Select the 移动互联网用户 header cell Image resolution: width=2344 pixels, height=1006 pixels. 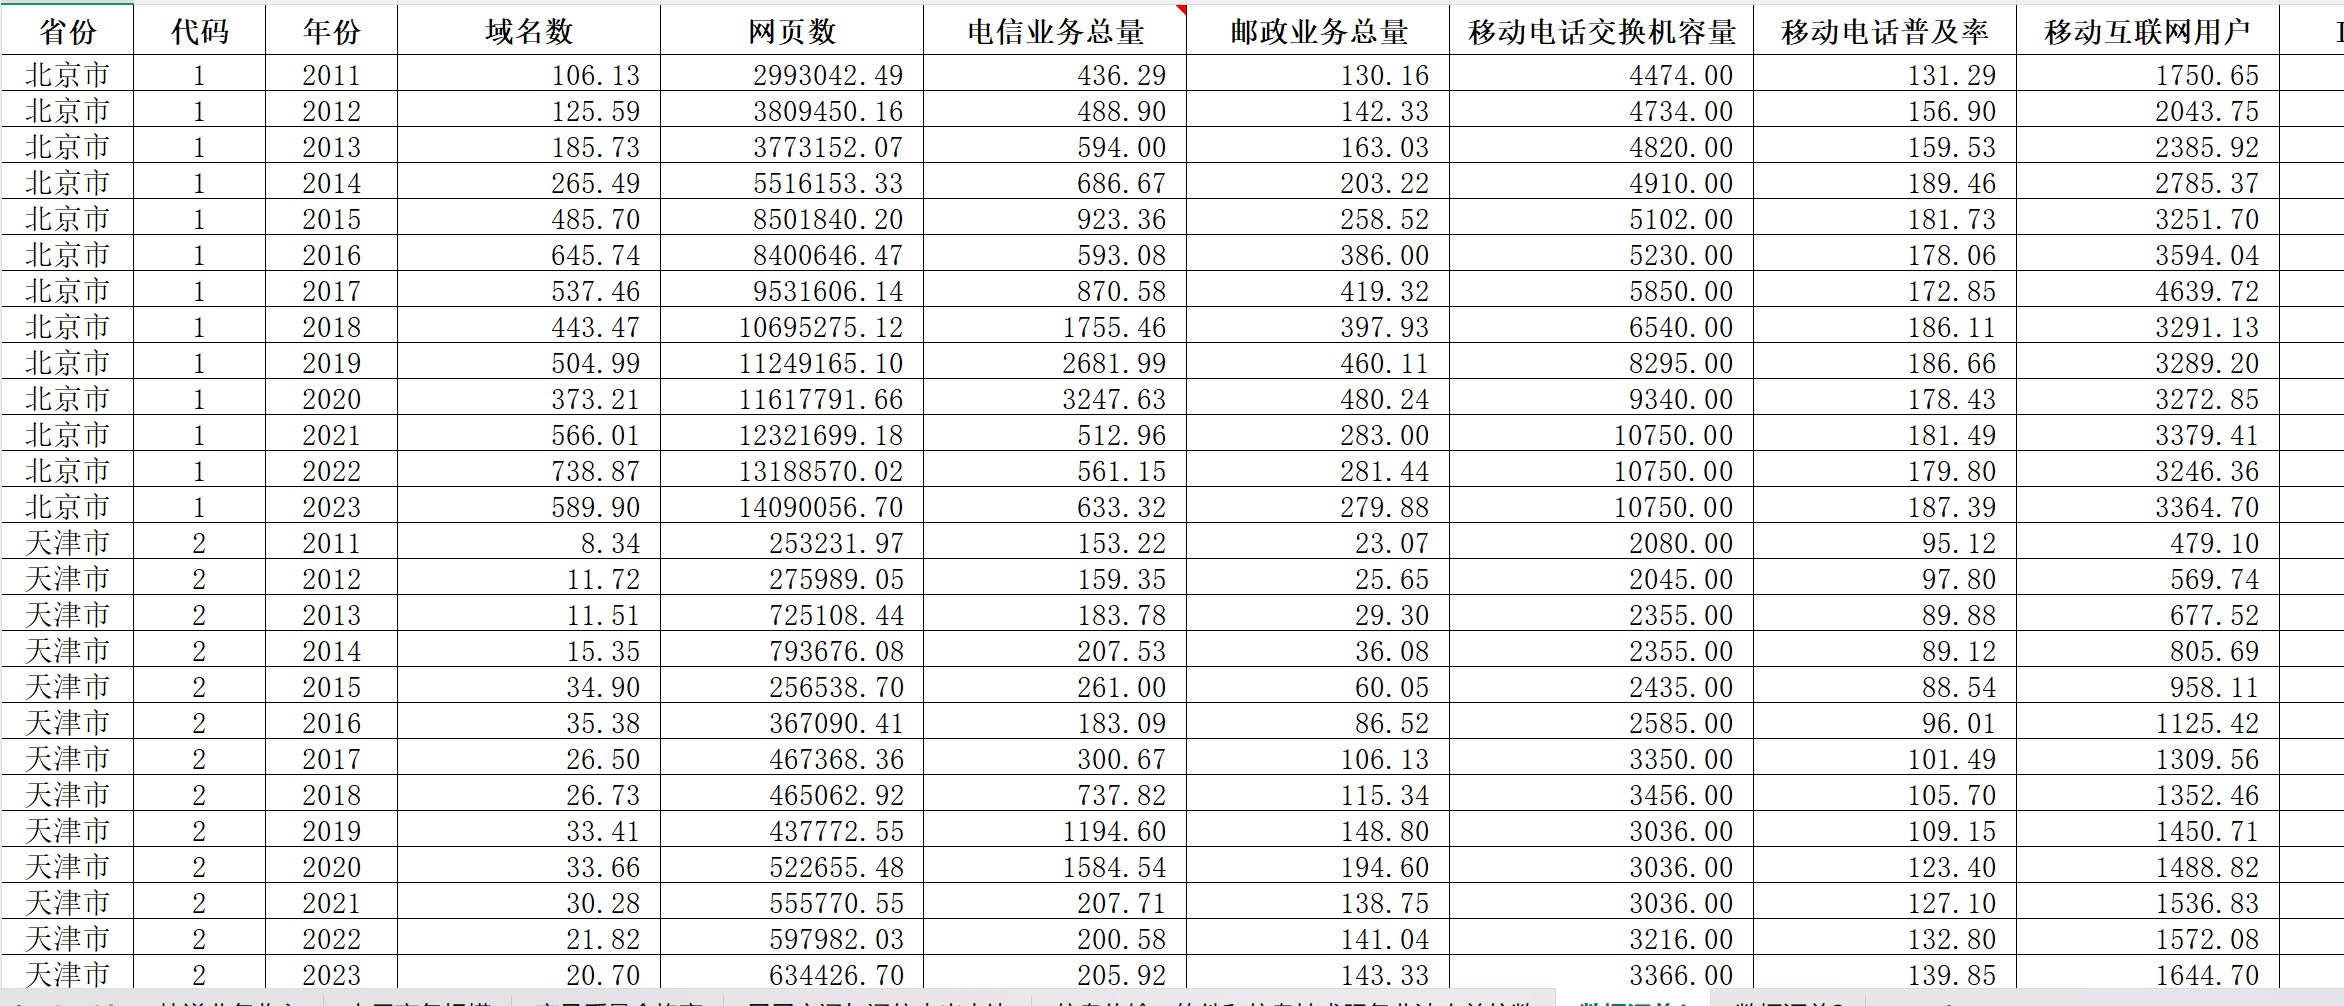coord(2150,31)
